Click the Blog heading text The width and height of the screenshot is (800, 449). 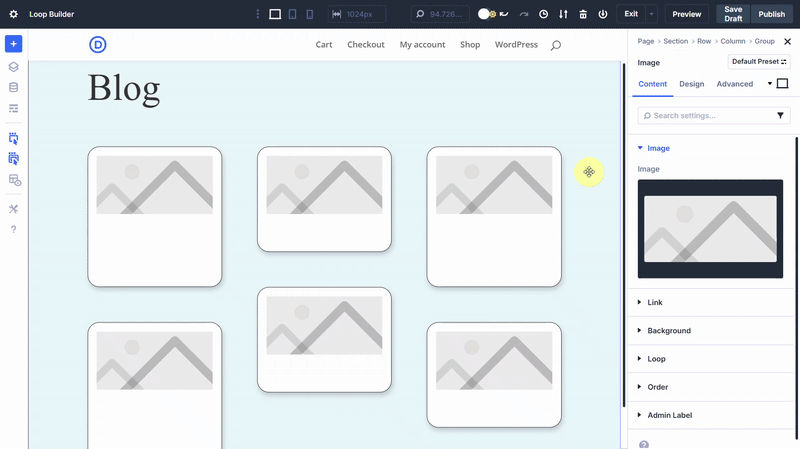click(x=124, y=89)
